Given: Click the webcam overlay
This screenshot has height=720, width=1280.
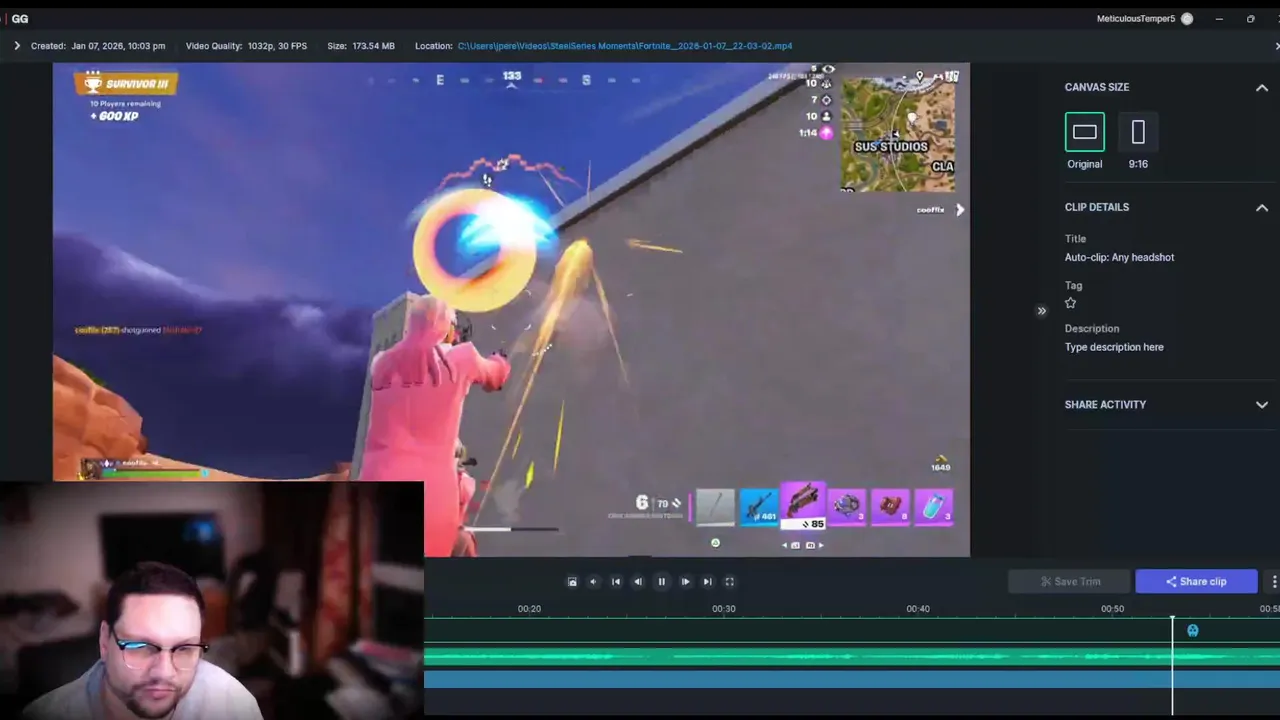Looking at the screenshot, I should [212, 600].
